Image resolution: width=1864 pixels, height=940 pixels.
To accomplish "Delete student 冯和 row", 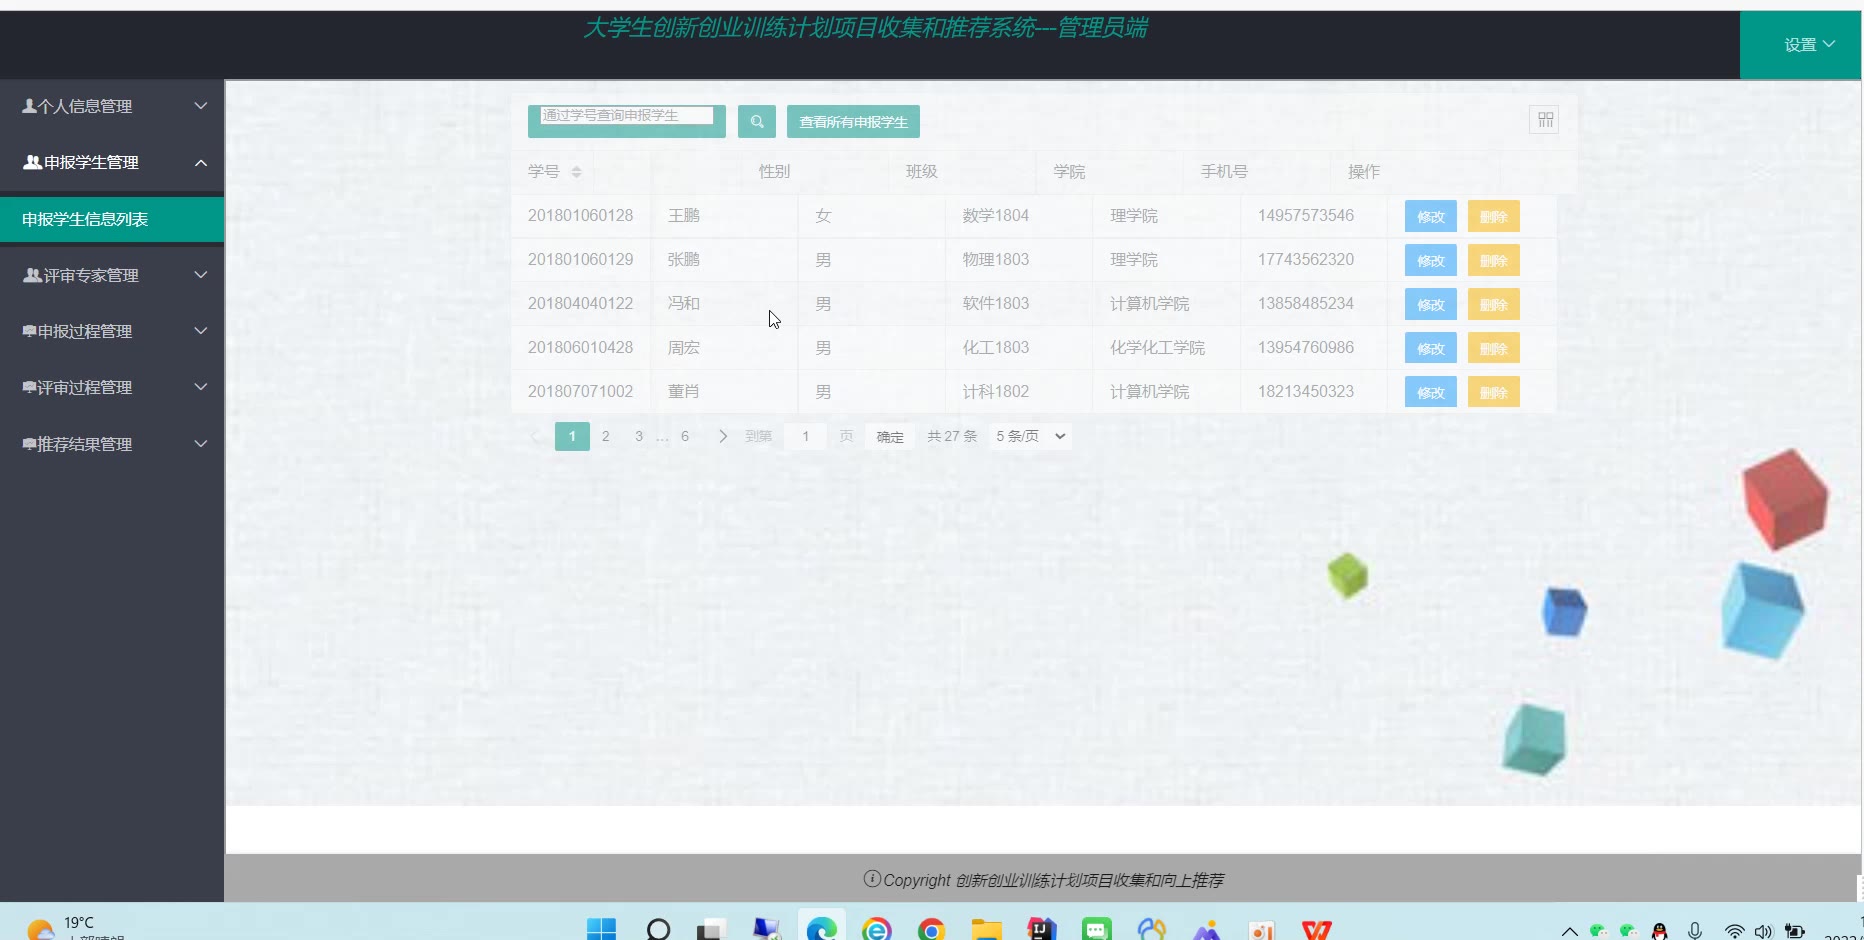I will [1494, 304].
